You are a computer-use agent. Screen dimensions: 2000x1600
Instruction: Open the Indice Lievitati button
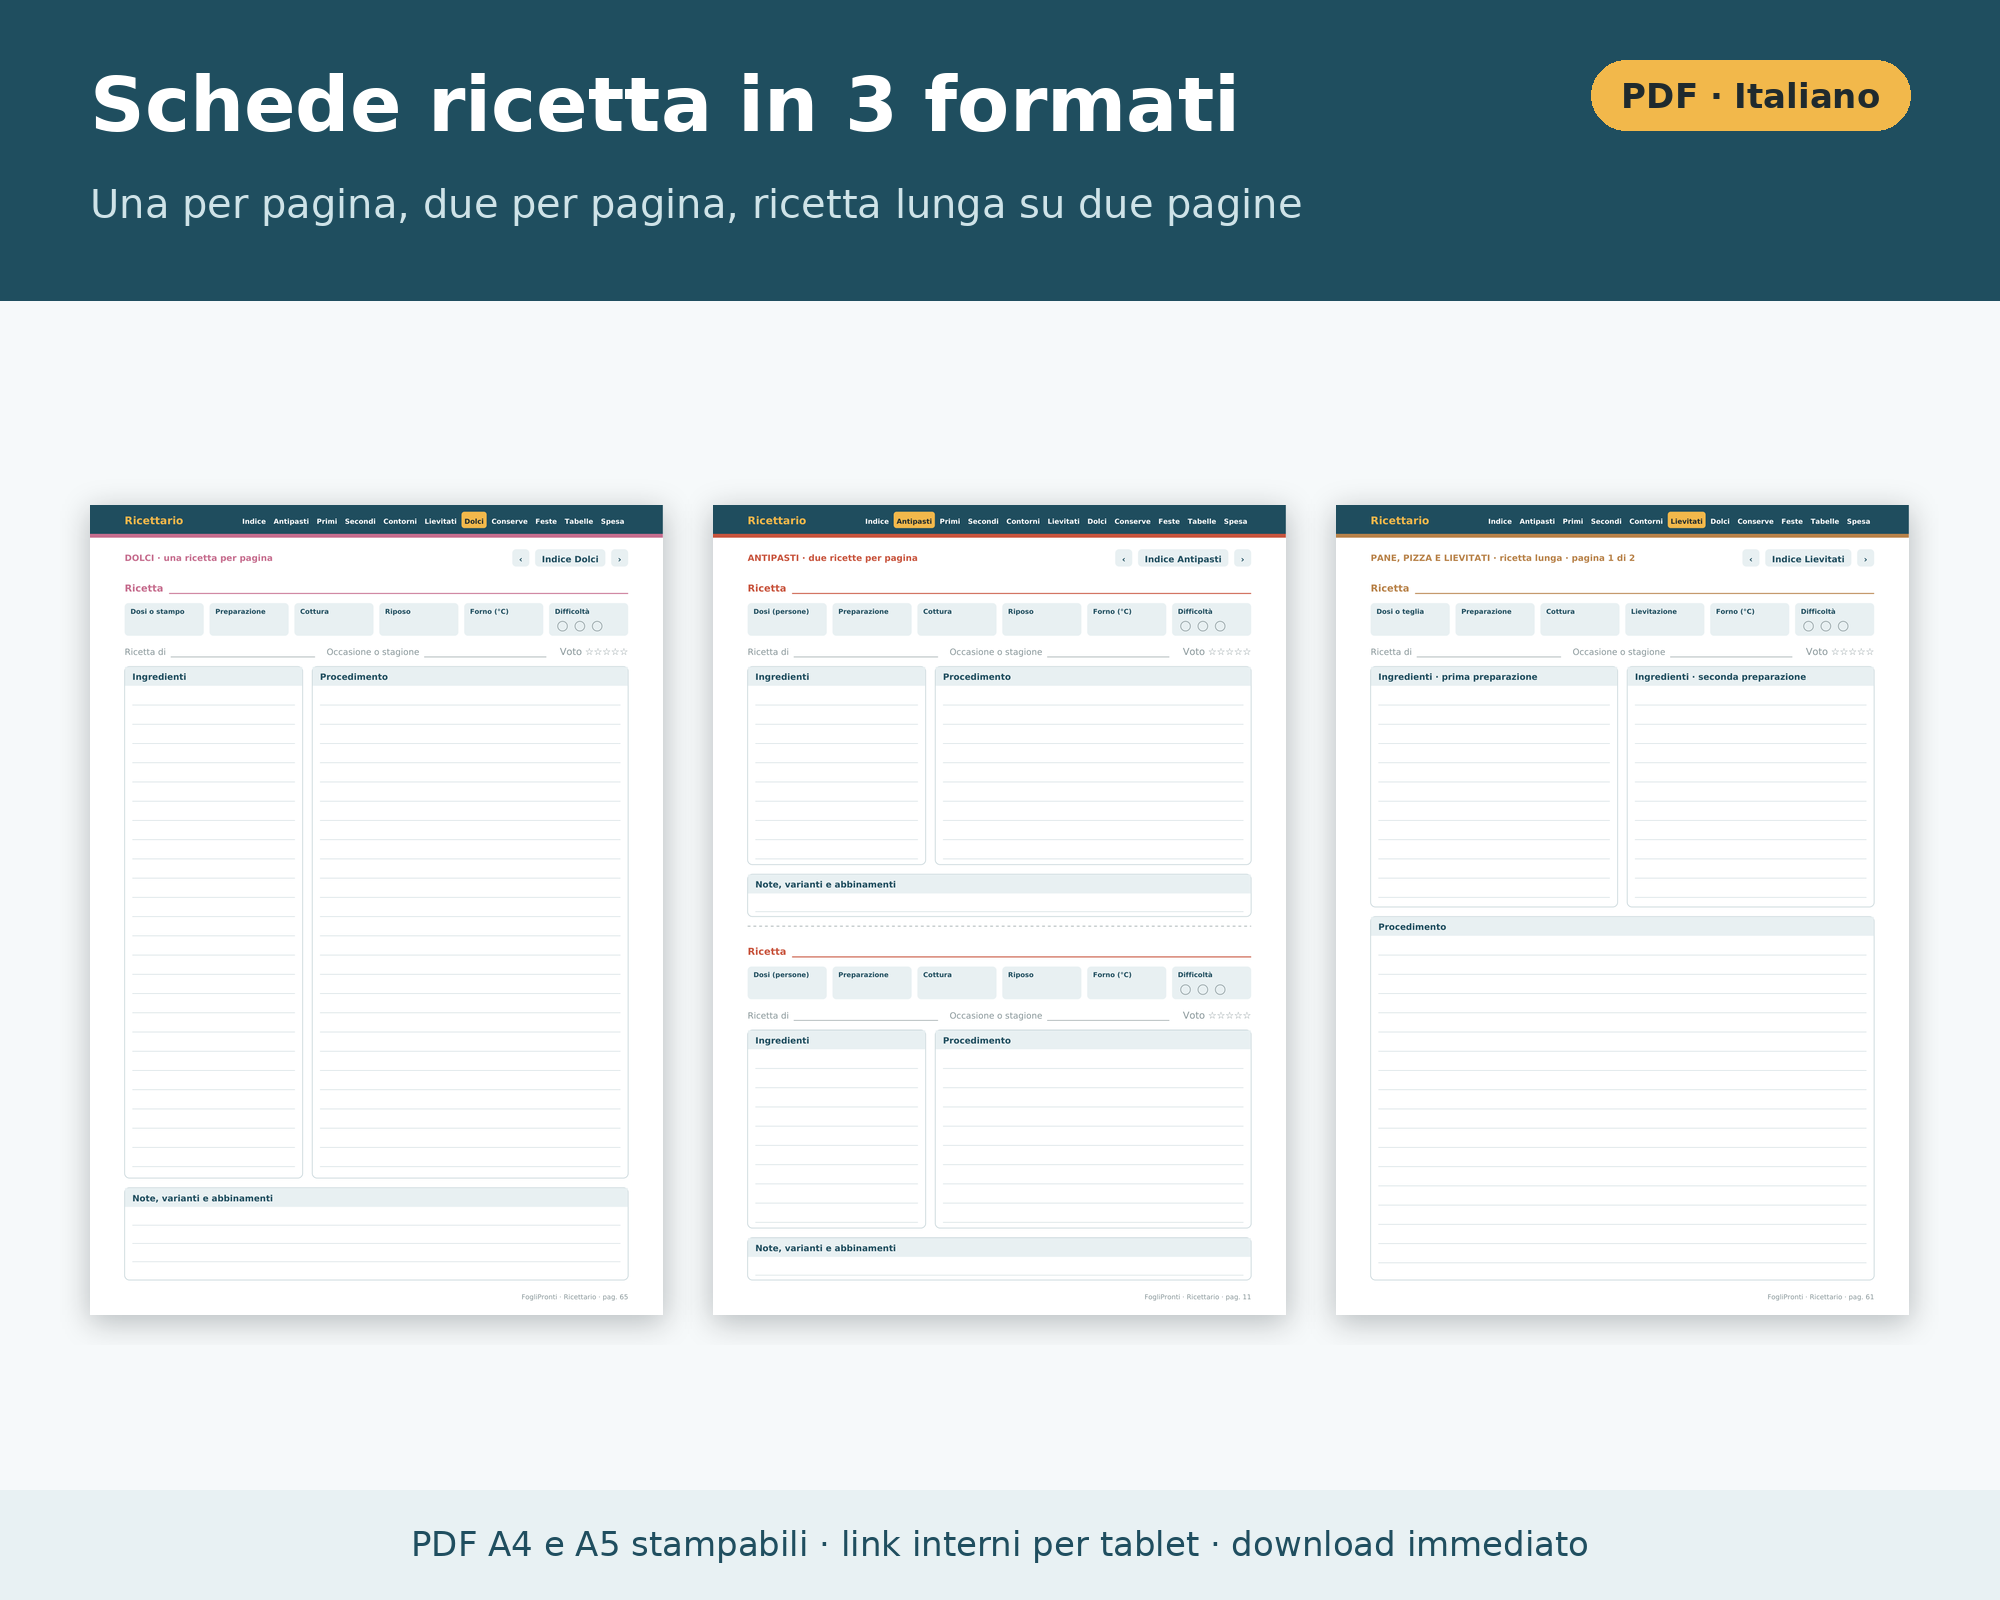1808,559
